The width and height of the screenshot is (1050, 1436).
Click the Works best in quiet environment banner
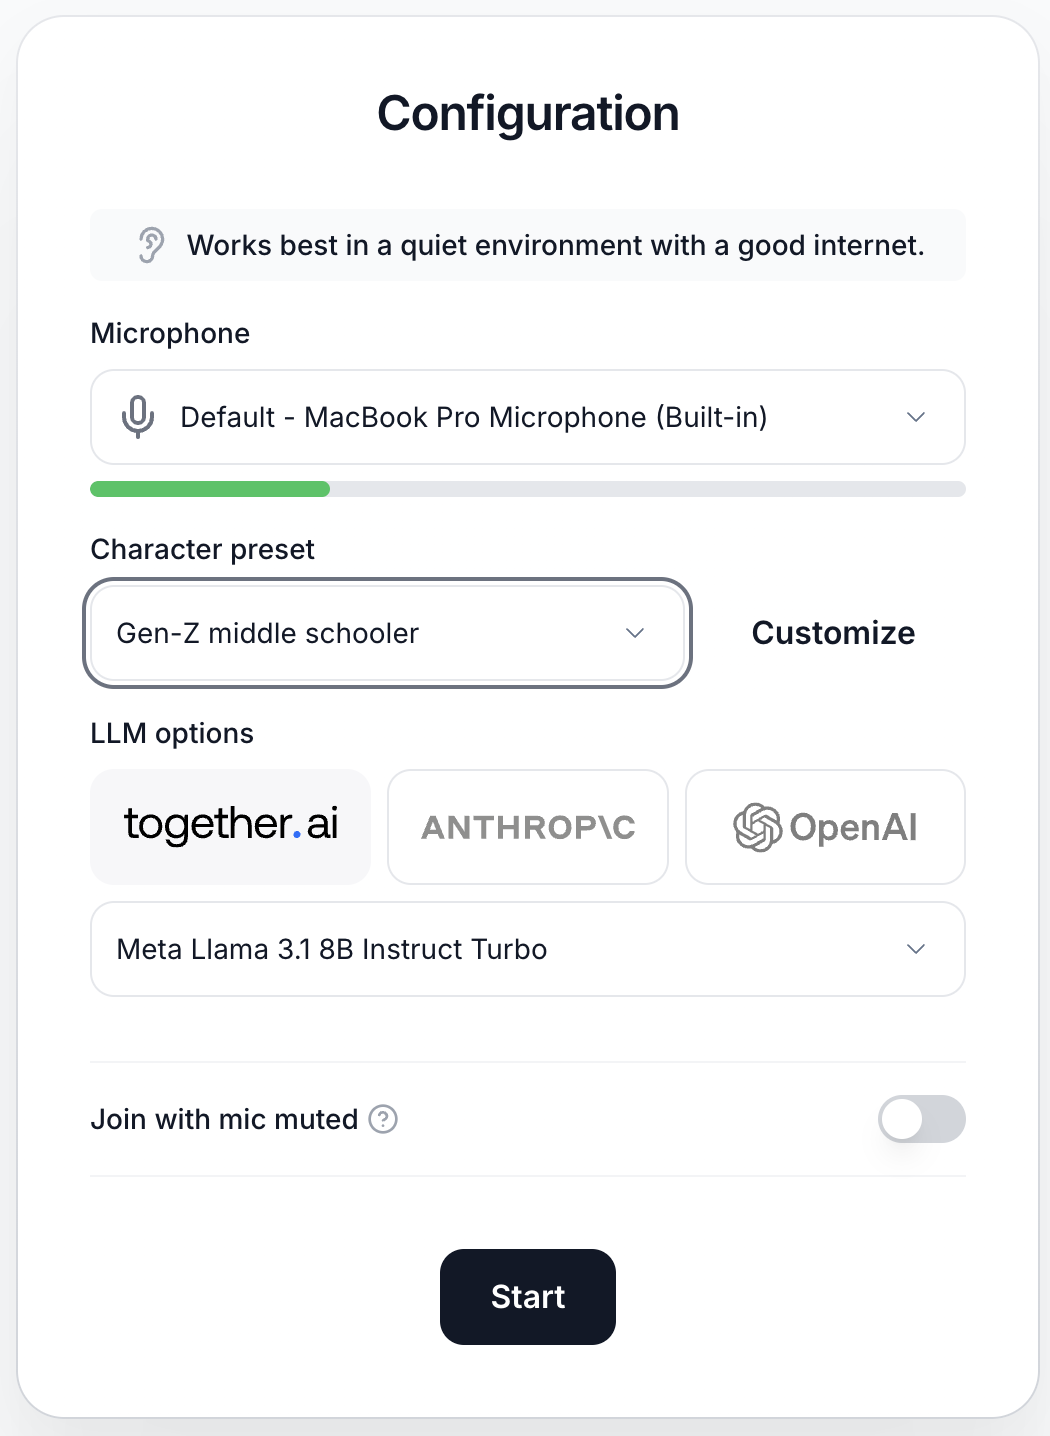point(528,245)
